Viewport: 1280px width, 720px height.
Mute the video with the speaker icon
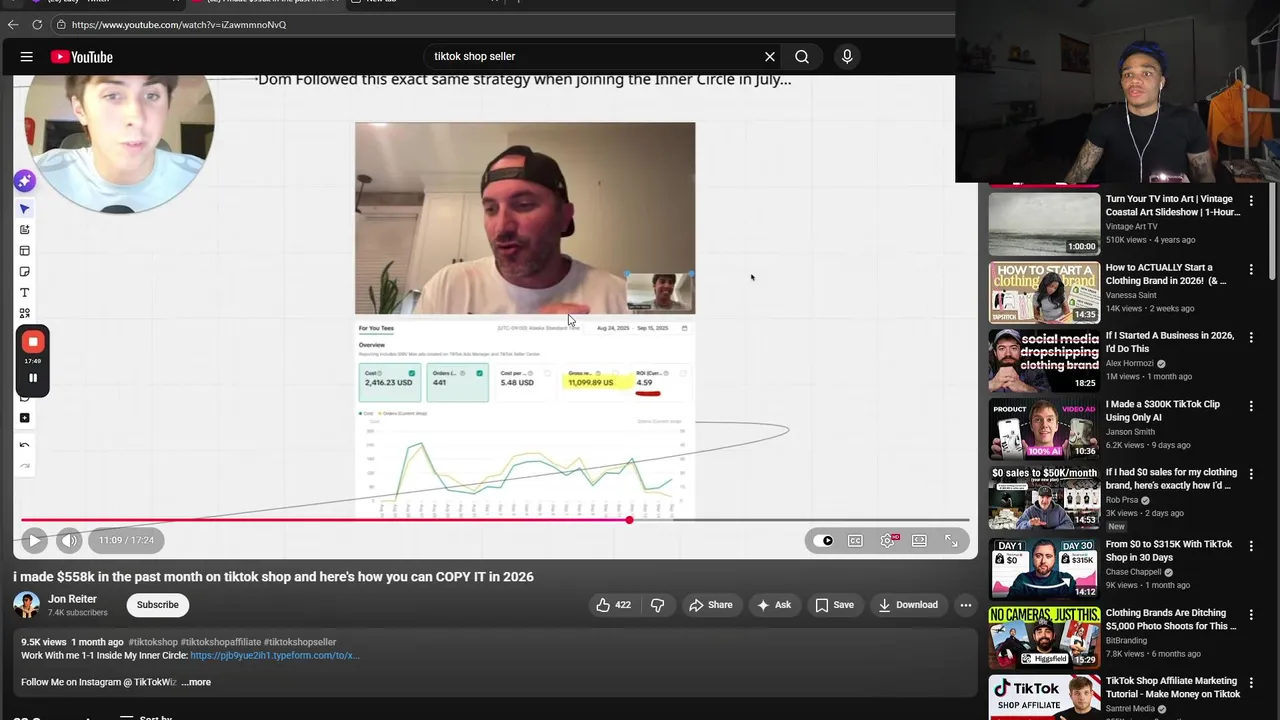[68, 540]
